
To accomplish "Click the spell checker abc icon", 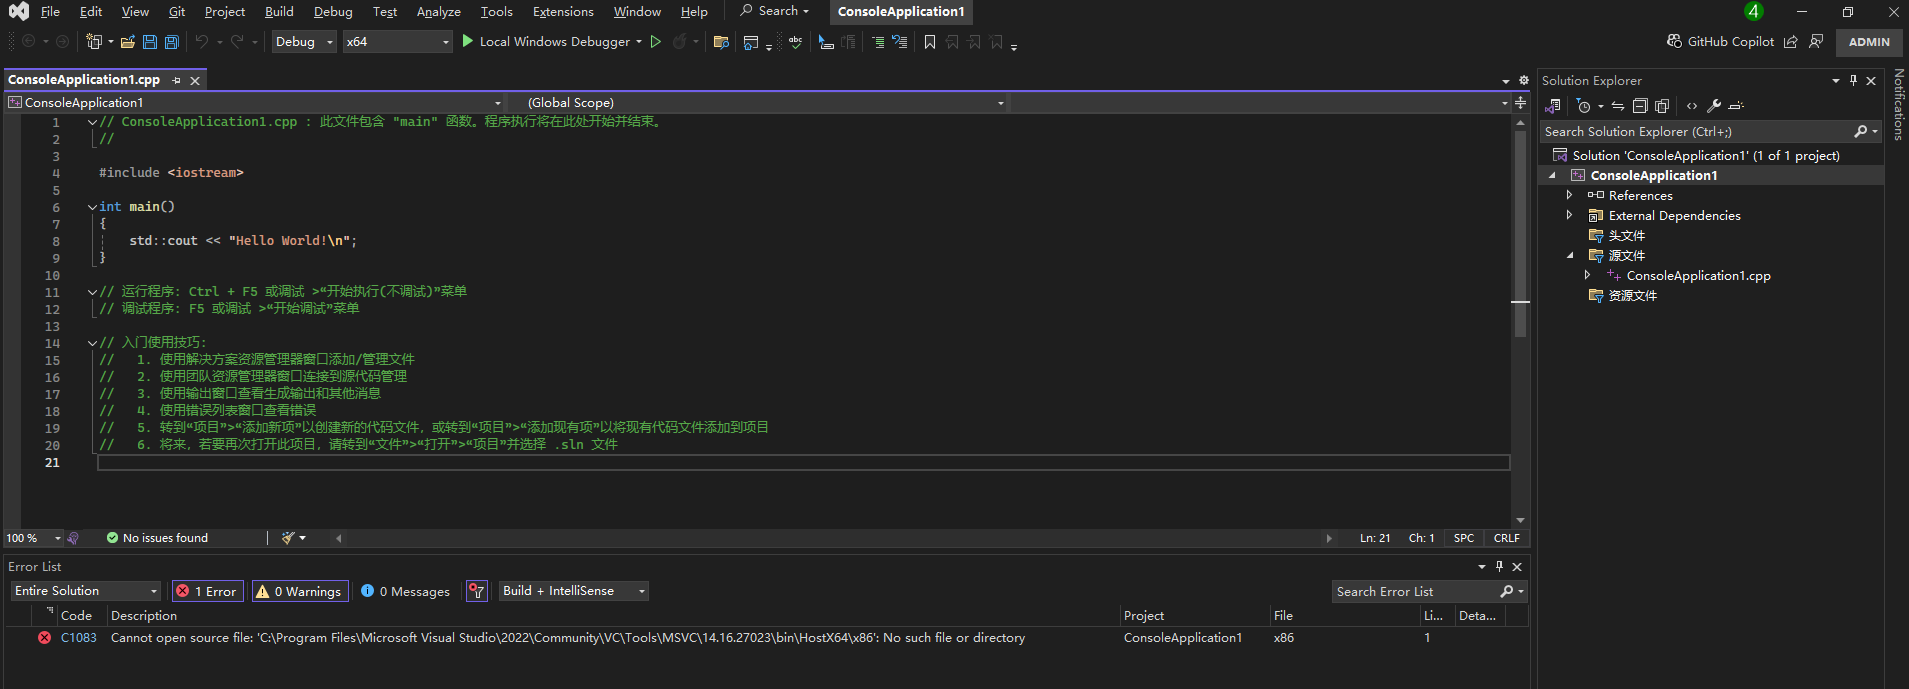I will pos(796,42).
